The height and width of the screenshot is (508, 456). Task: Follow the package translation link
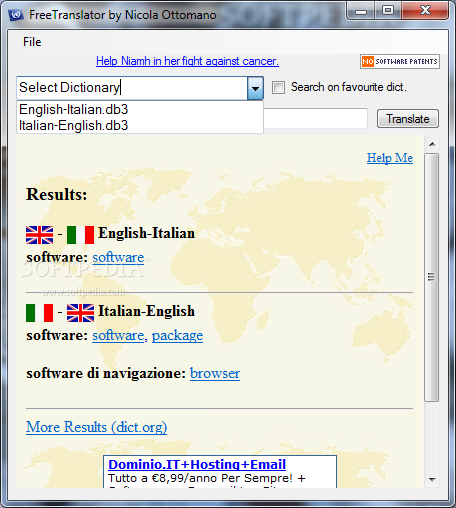point(177,336)
